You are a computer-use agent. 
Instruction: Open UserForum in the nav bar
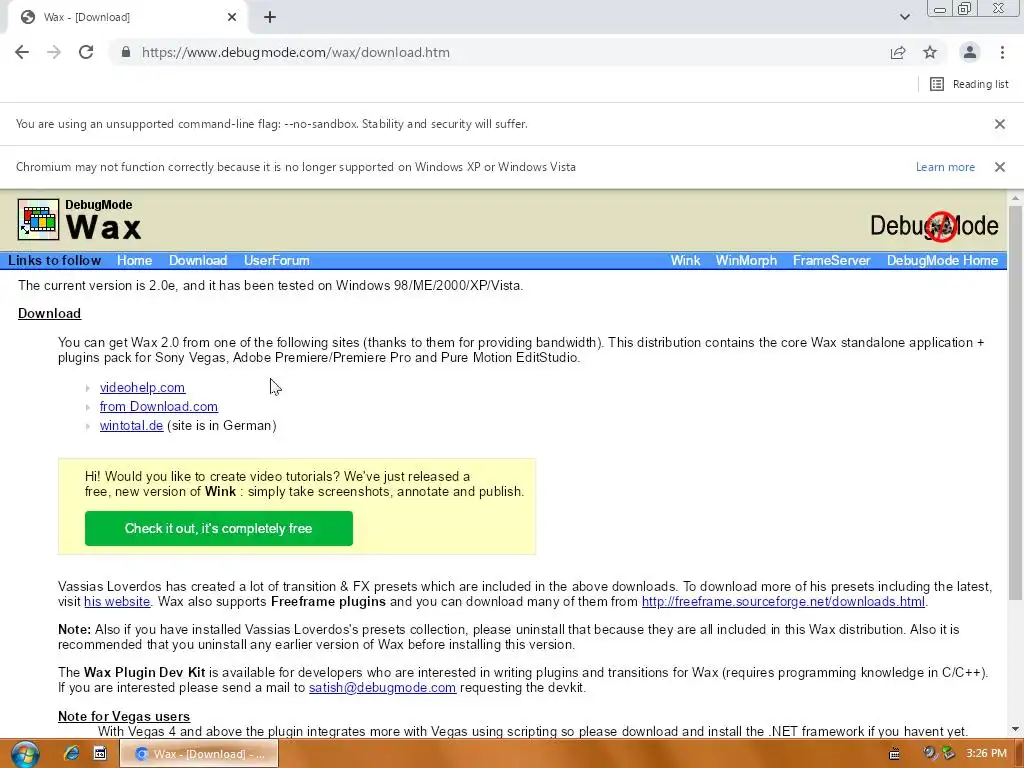pos(277,261)
